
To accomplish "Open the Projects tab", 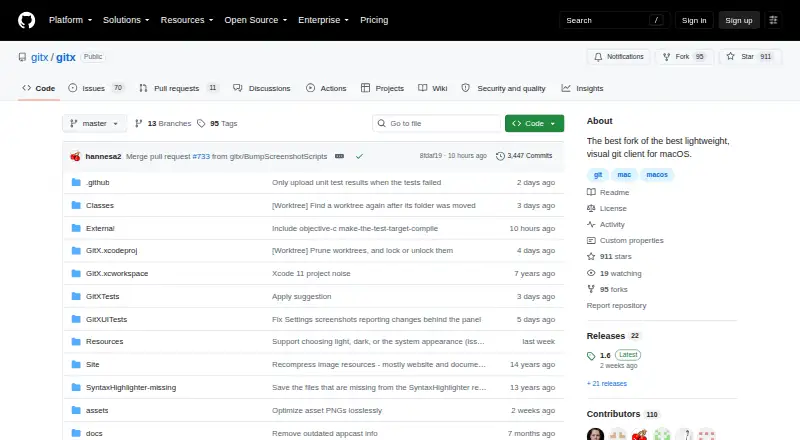I will click(x=382, y=88).
